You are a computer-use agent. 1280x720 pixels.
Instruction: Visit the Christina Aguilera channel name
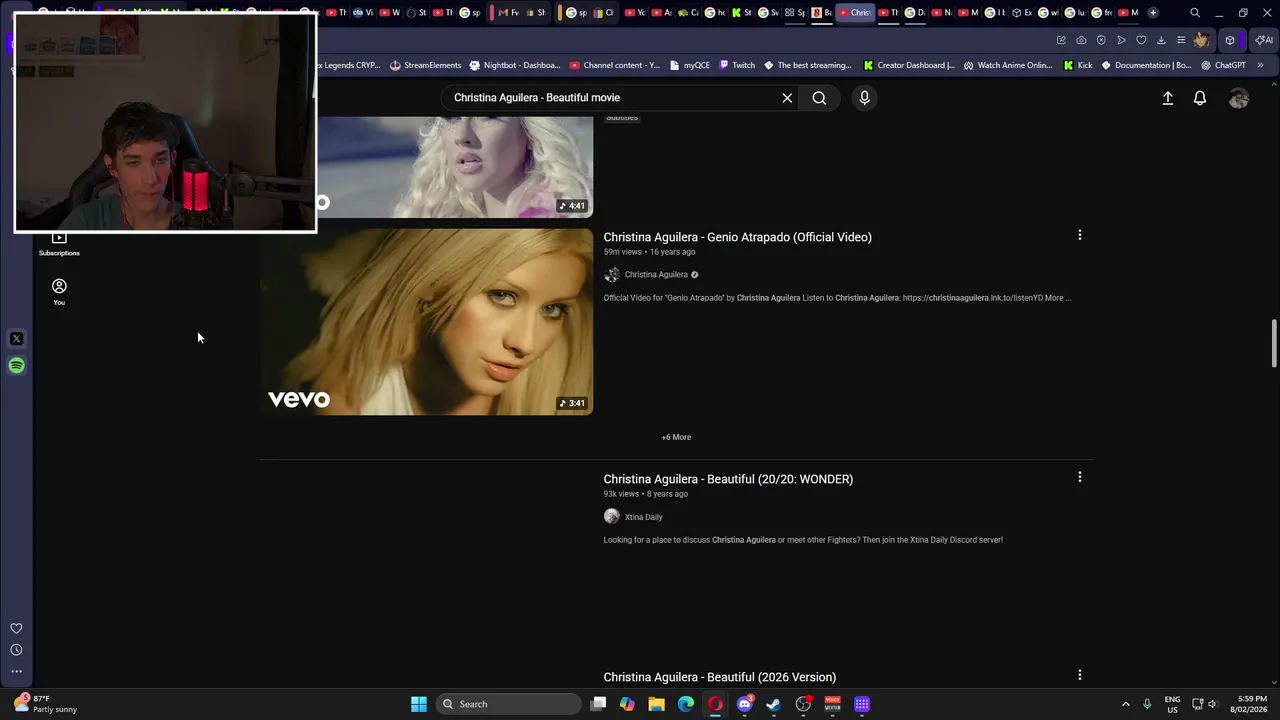(x=656, y=275)
